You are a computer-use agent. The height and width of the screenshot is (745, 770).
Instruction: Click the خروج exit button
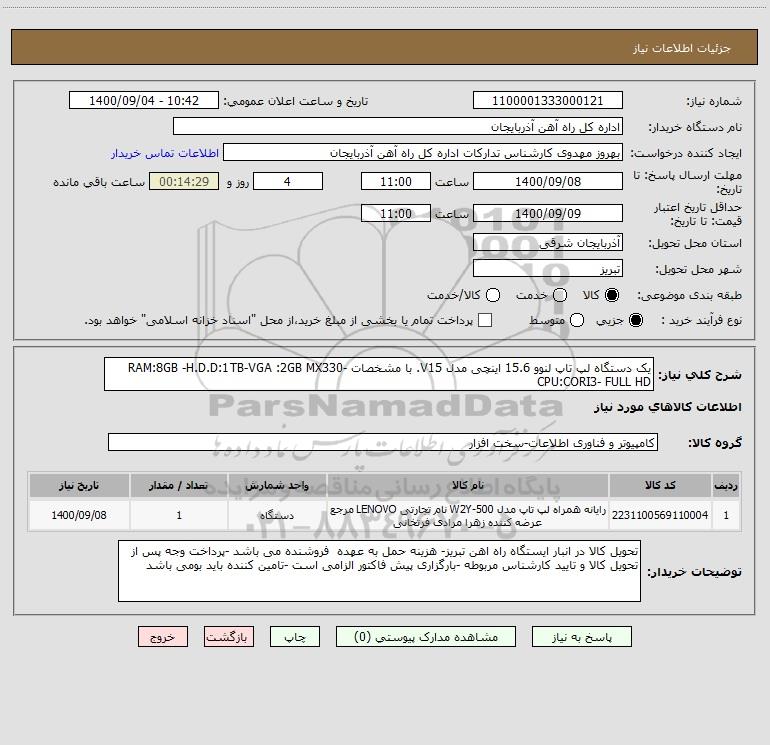point(163,637)
